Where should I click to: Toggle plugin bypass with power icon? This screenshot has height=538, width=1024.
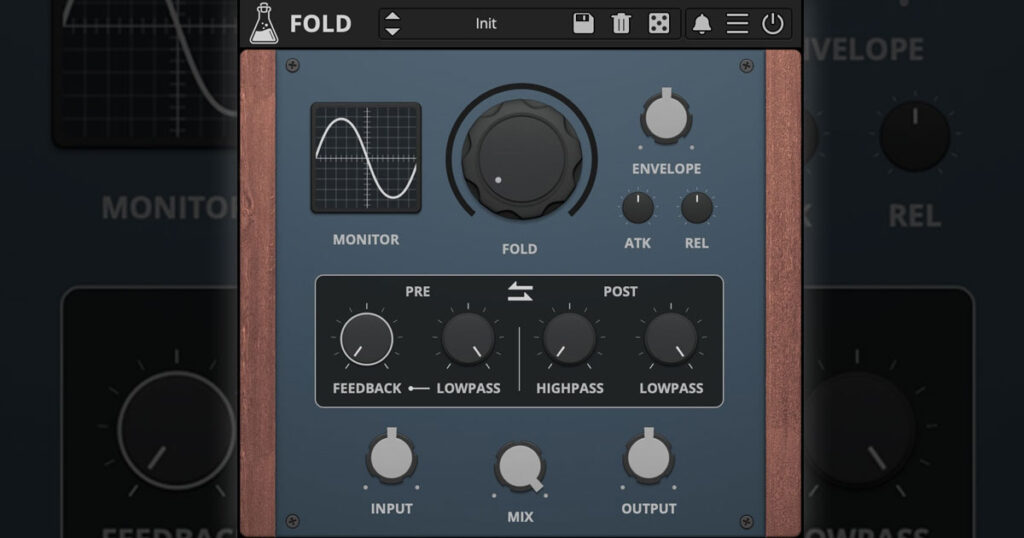coord(772,24)
